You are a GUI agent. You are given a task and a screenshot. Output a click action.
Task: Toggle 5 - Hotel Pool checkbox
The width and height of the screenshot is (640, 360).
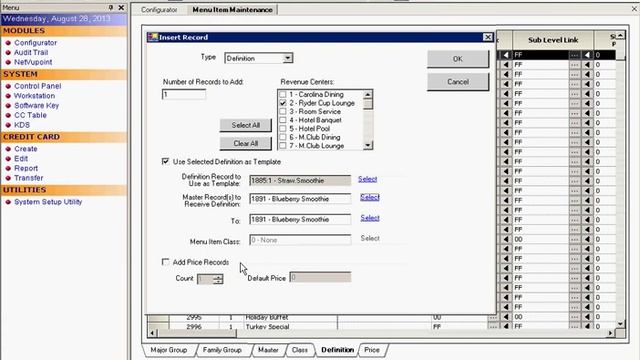tap(282, 129)
